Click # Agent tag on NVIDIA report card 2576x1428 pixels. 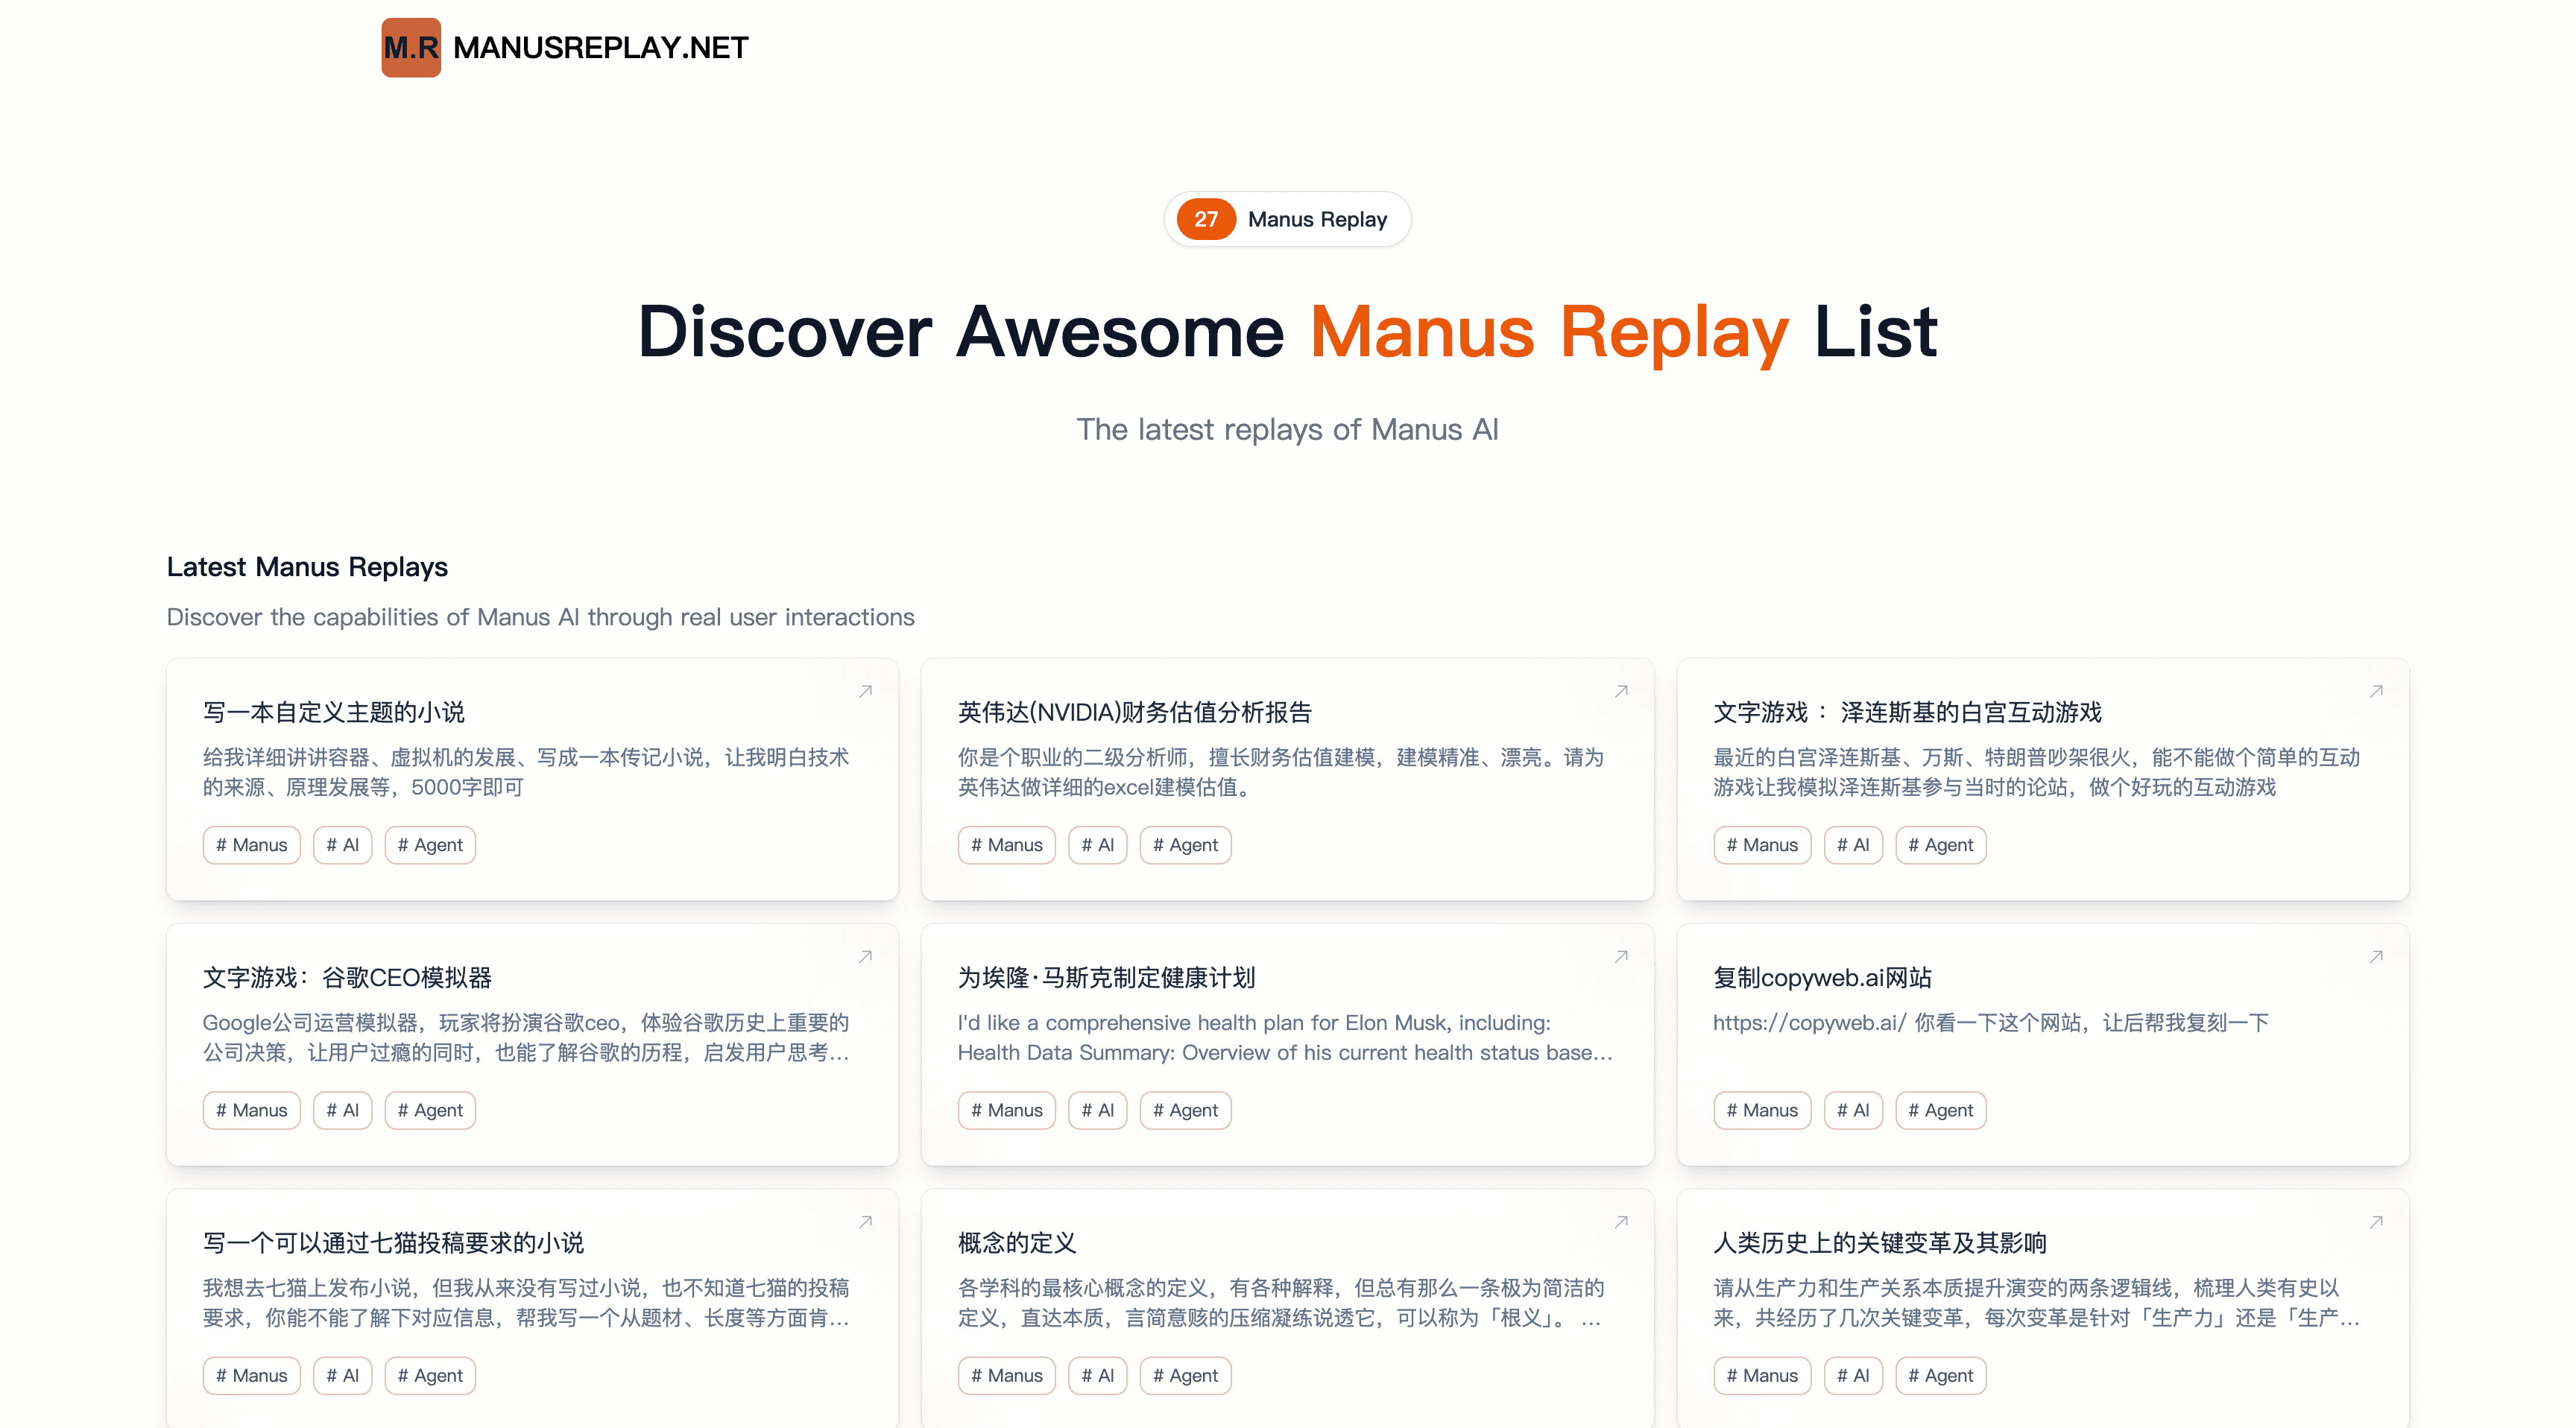(1185, 845)
